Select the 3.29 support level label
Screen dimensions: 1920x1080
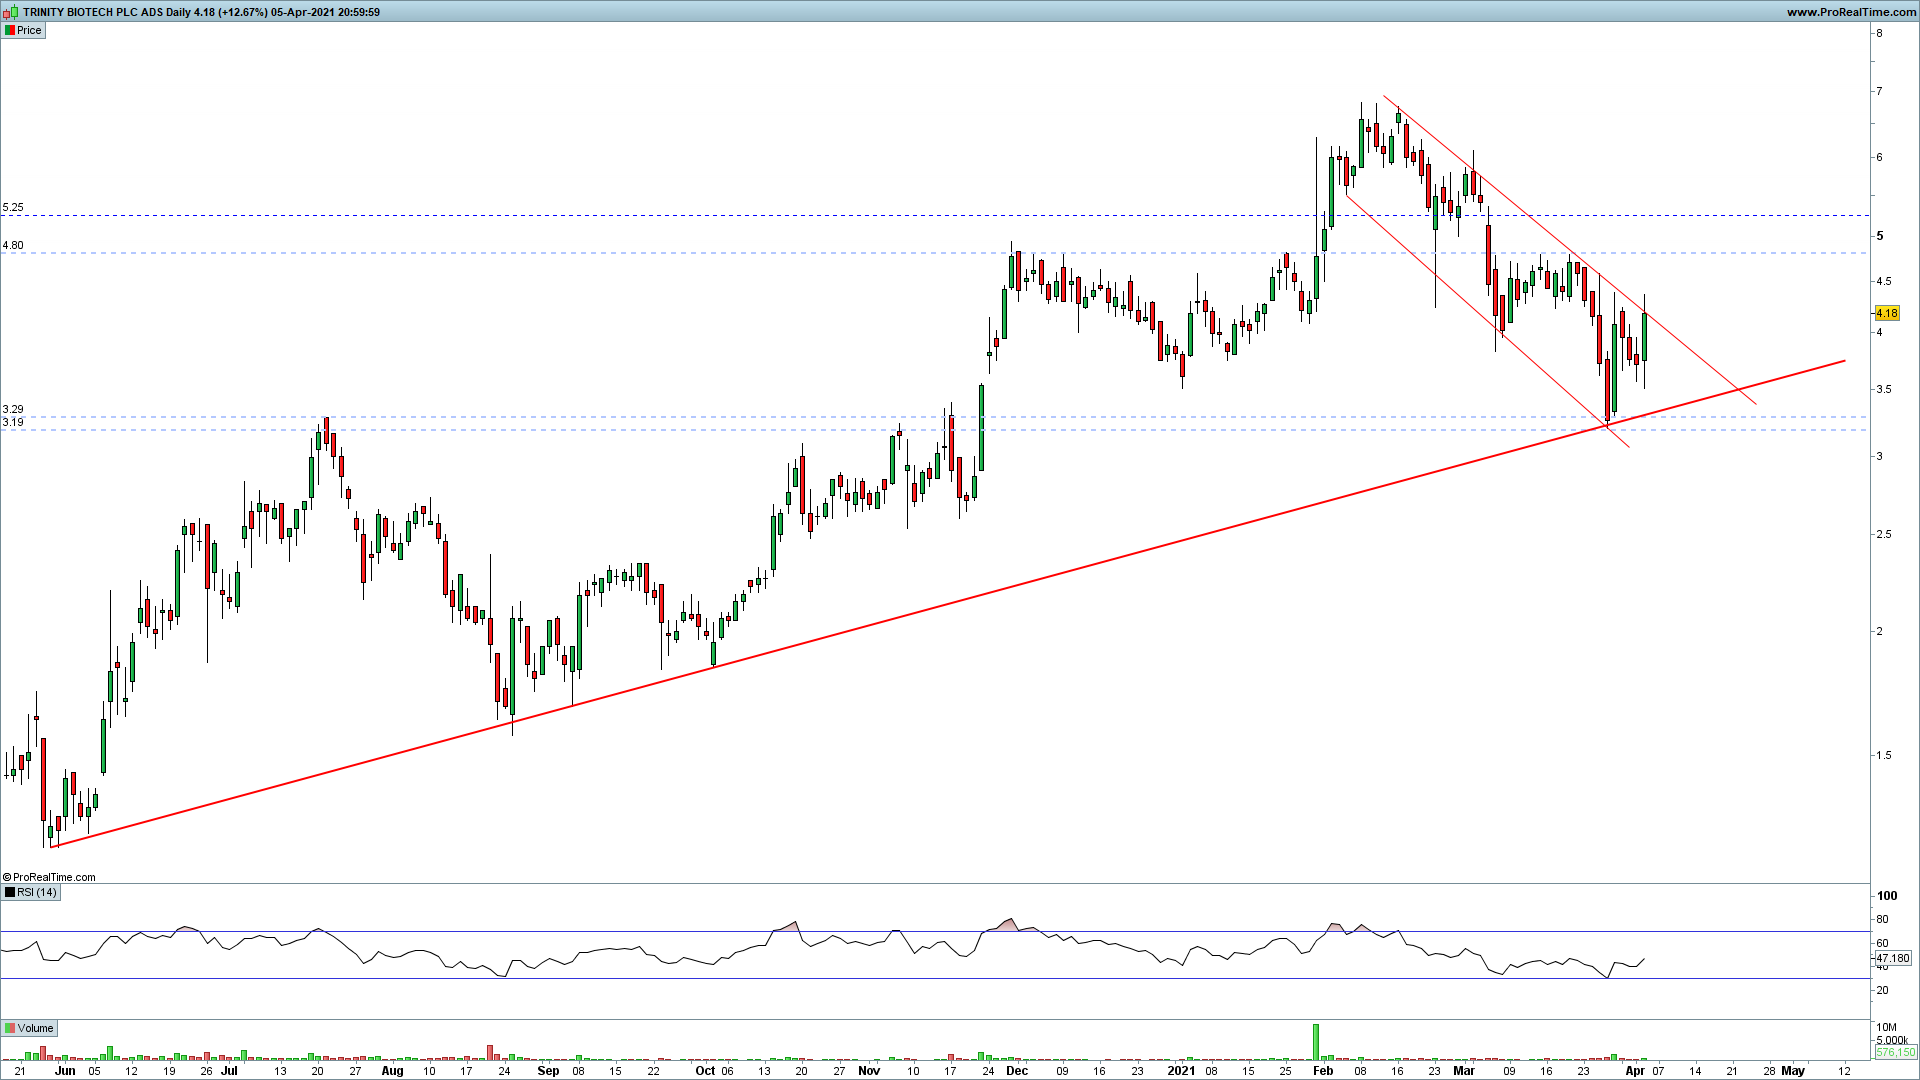[x=13, y=410]
